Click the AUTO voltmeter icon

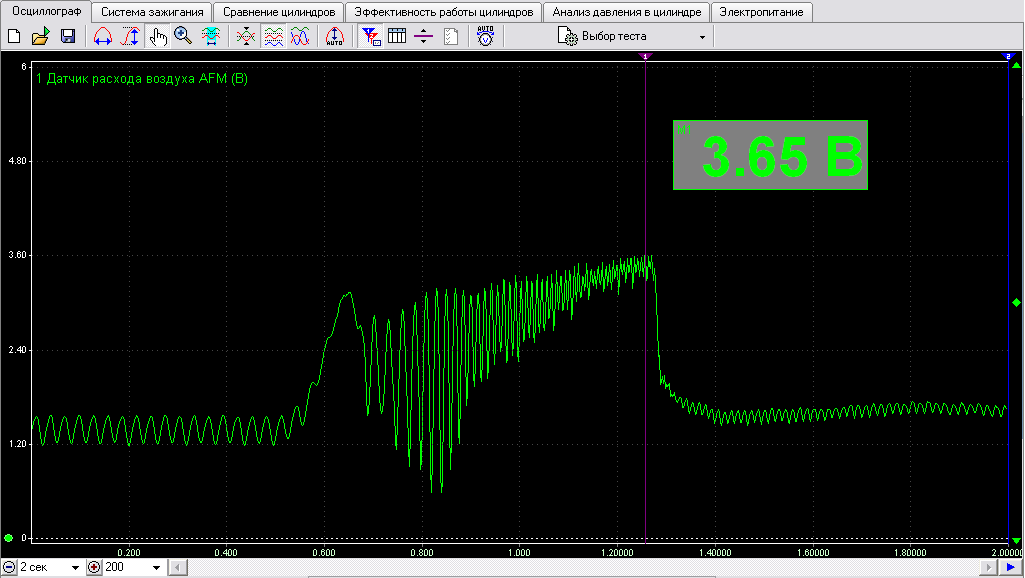(x=485, y=37)
